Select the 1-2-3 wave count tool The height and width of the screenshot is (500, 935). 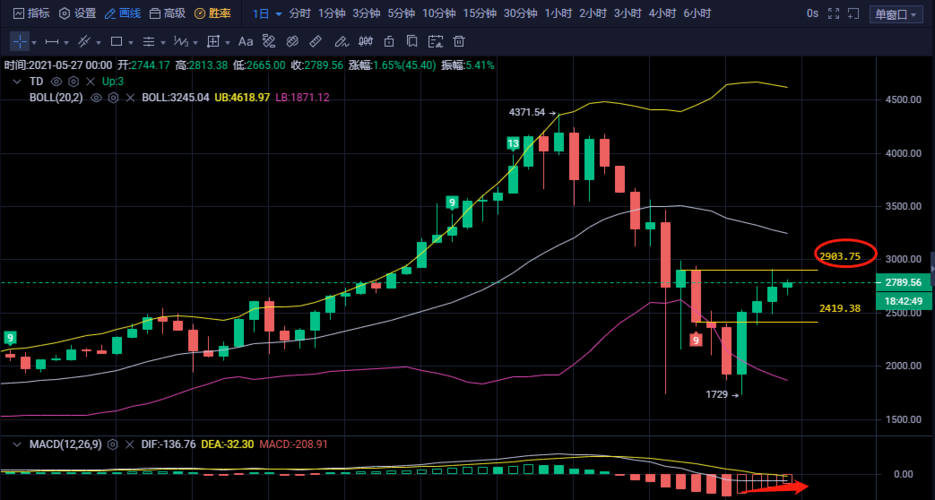(x=180, y=42)
